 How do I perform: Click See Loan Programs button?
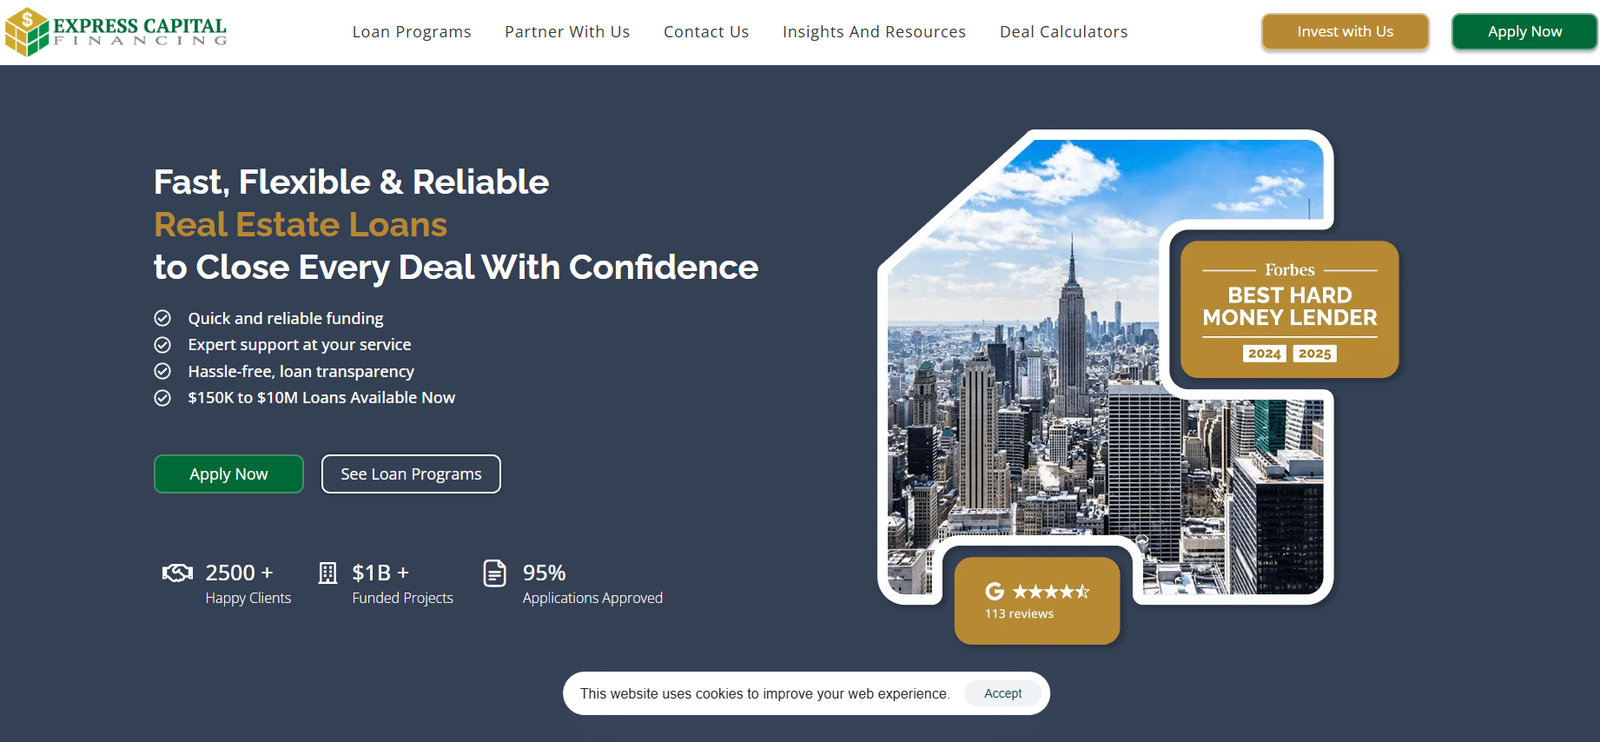pyautogui.click(x=411, y=474)
